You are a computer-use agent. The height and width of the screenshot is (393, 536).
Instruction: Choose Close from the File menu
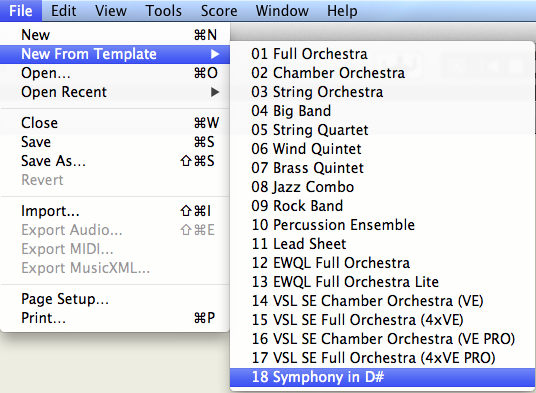tap(115, 123)
